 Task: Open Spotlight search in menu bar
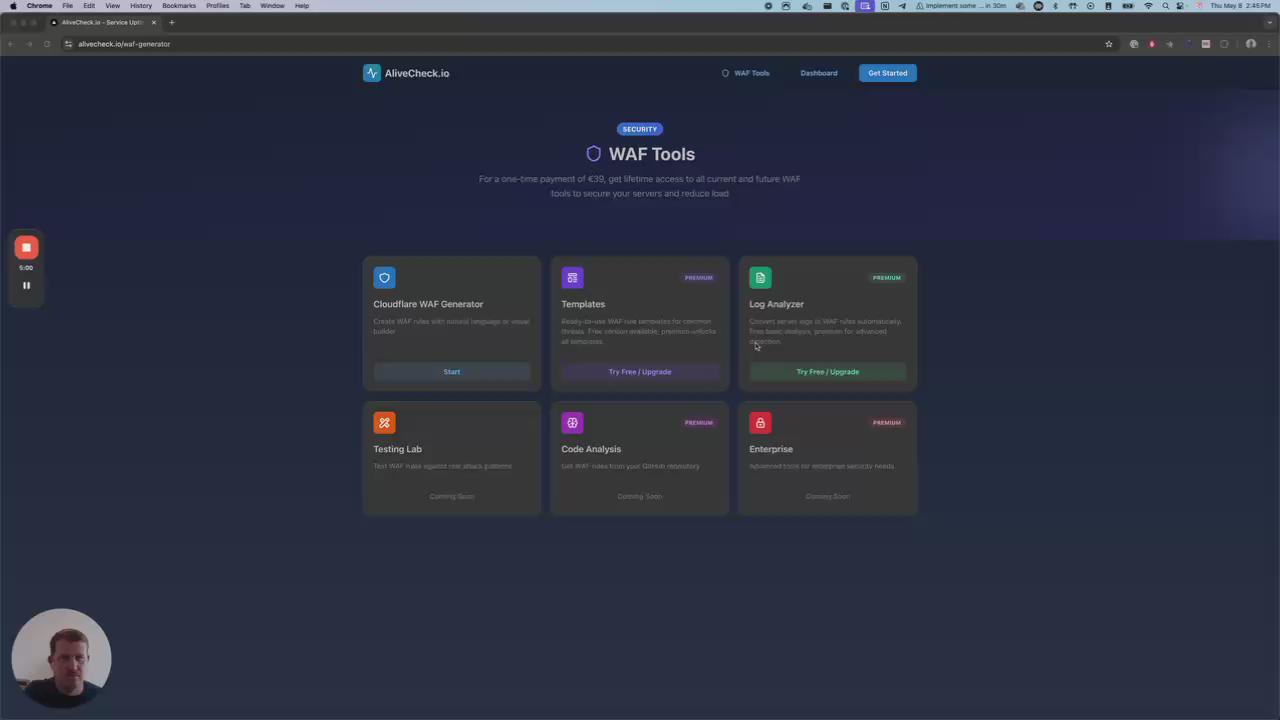pyautogui.click(x=1166, y=6)
